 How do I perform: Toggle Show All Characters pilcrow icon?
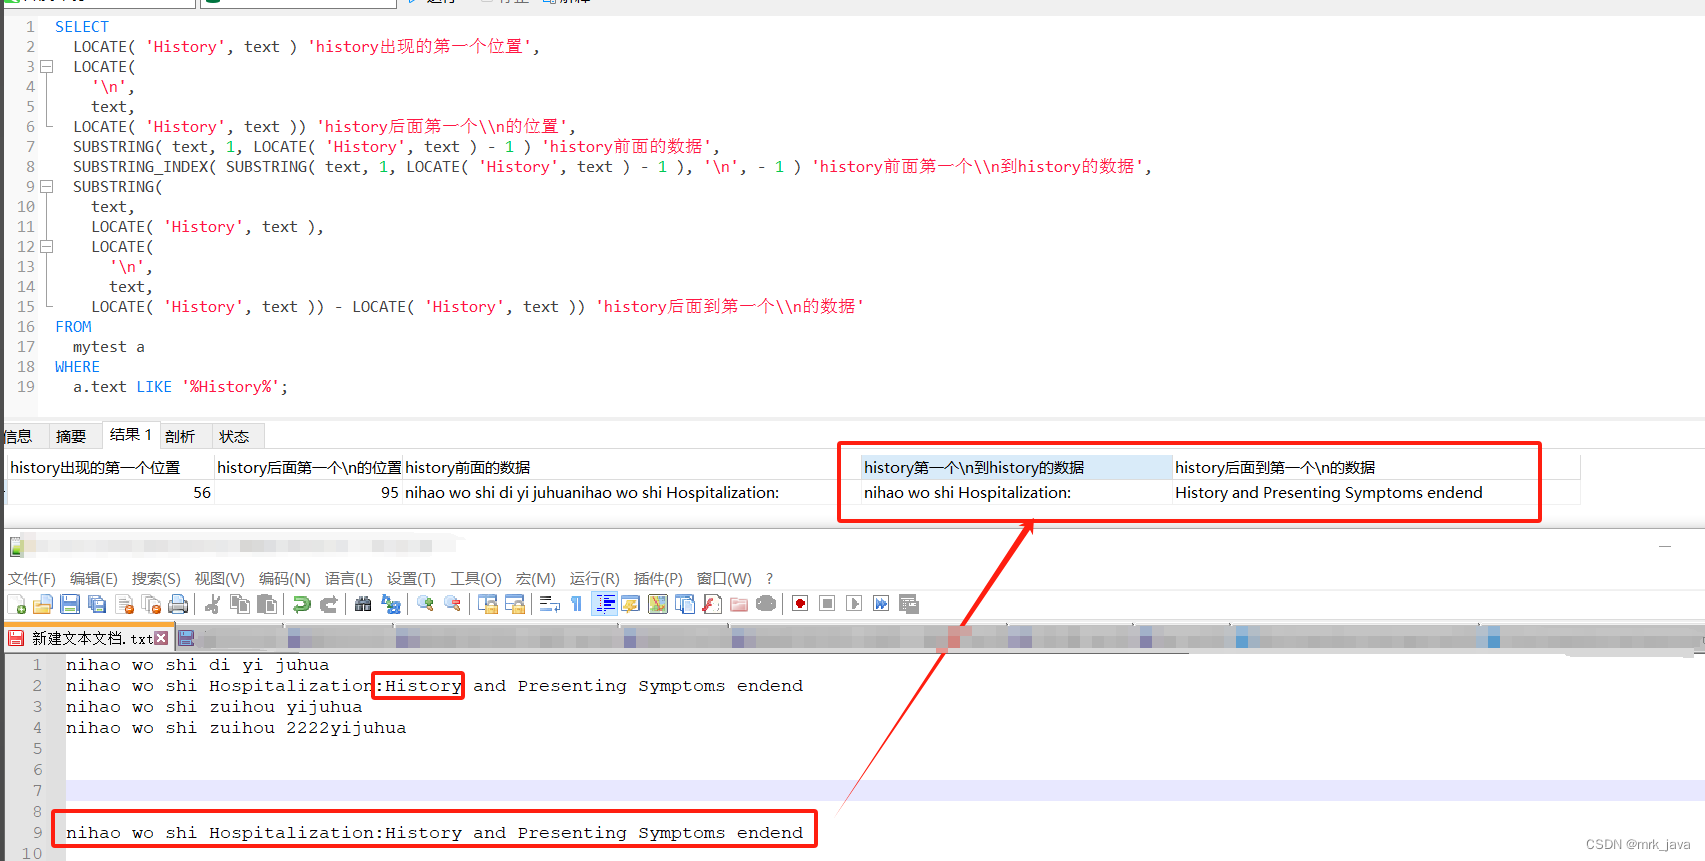[x=576, y=604]
